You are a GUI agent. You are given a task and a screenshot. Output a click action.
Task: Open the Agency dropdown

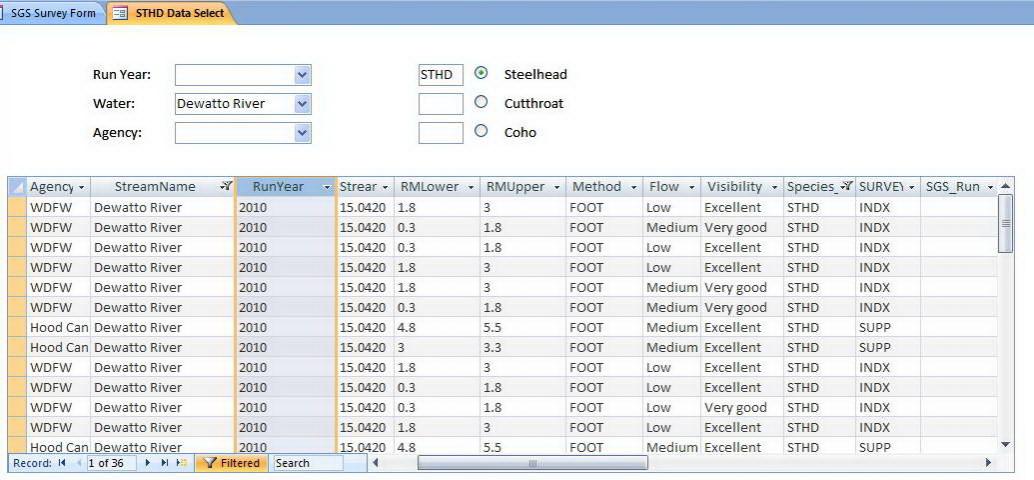(x=302, y=133)
